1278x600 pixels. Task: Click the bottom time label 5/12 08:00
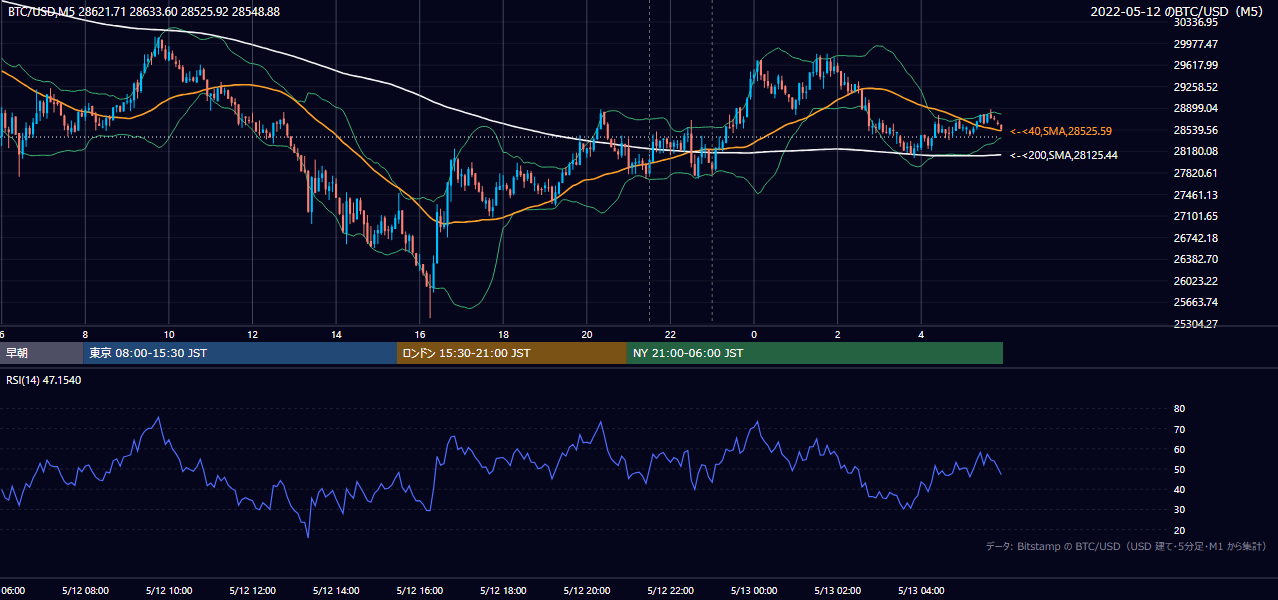[x=85, y=591]
